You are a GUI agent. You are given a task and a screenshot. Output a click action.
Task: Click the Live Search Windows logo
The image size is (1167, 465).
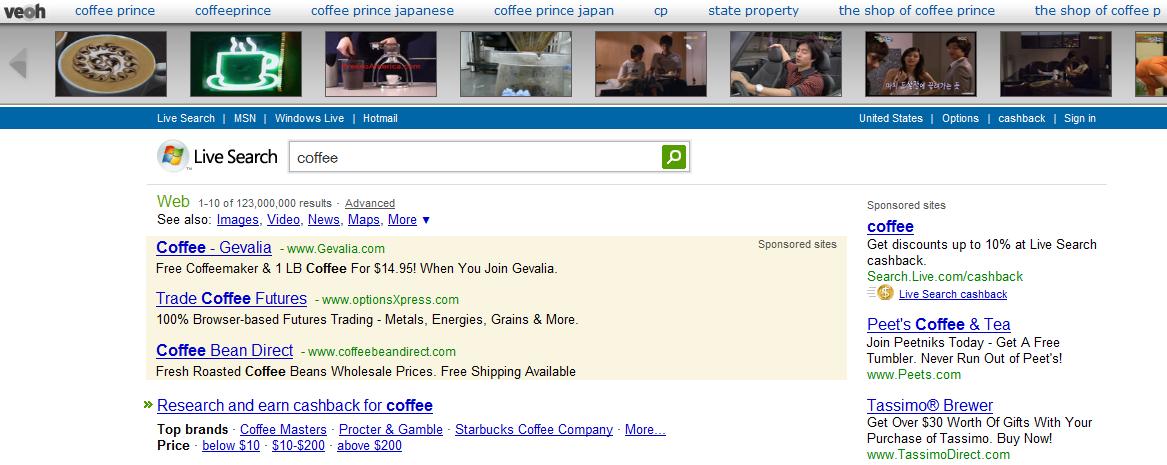tap(173, 157)
